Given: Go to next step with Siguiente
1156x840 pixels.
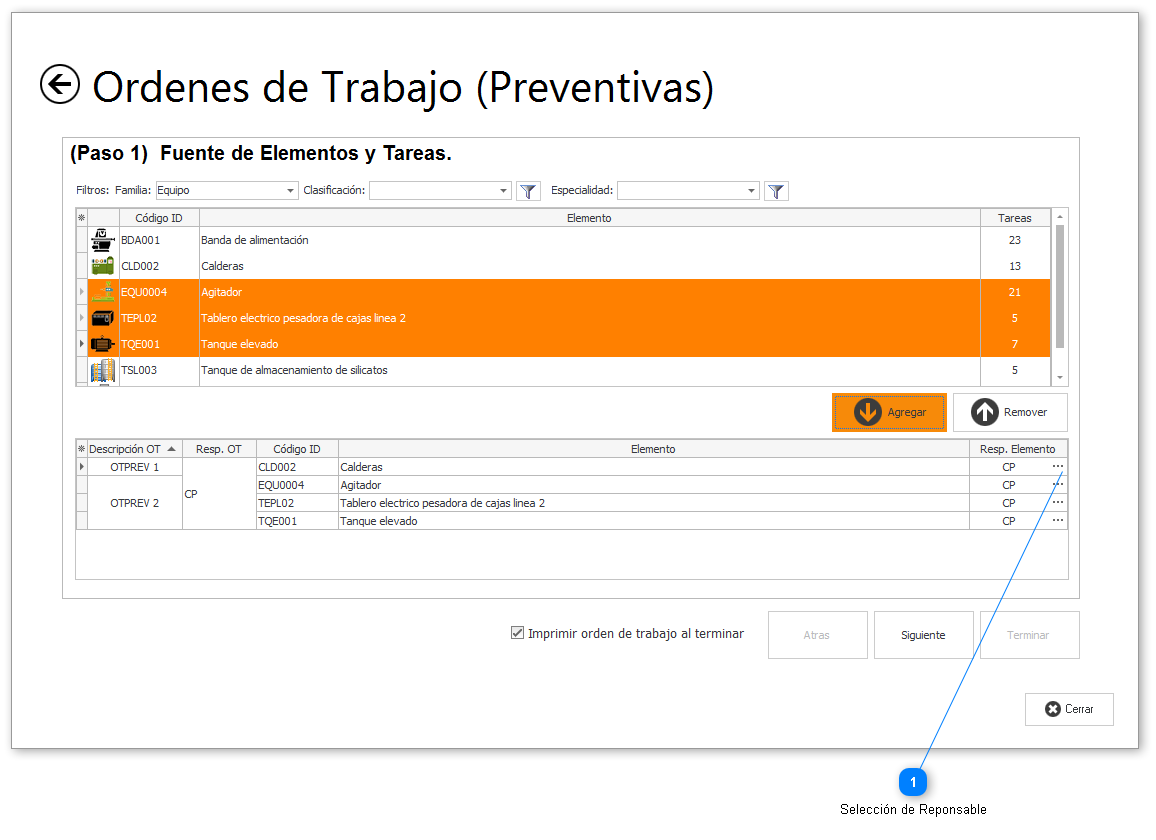Looking at the screenshot, I should click(923, 635).
